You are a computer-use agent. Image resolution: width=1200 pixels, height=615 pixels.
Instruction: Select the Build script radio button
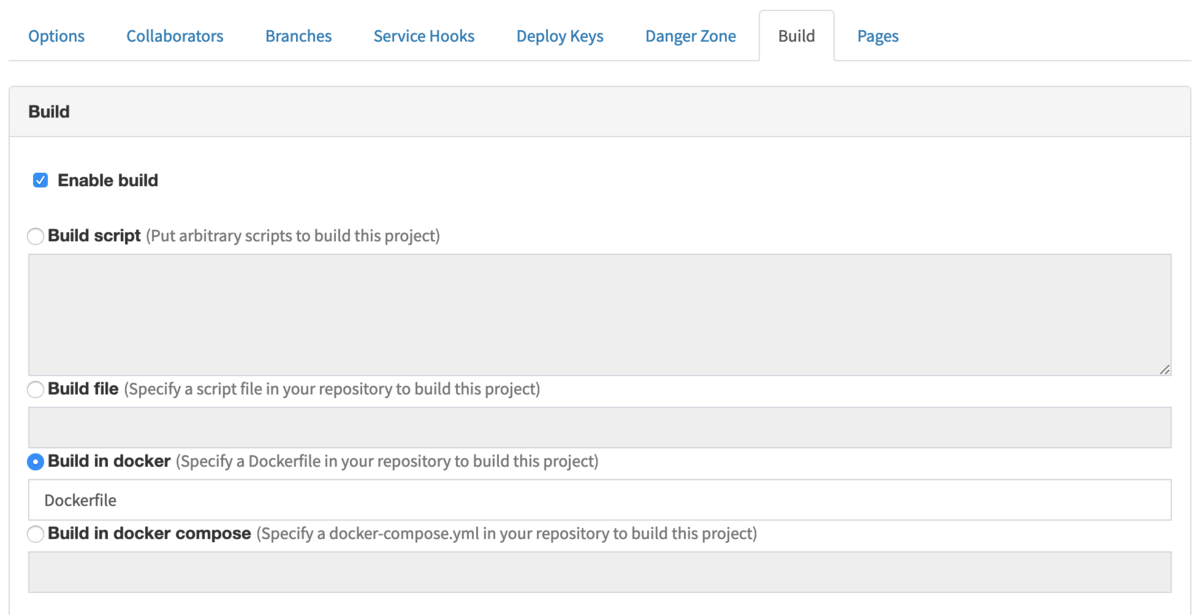point(36,237)
